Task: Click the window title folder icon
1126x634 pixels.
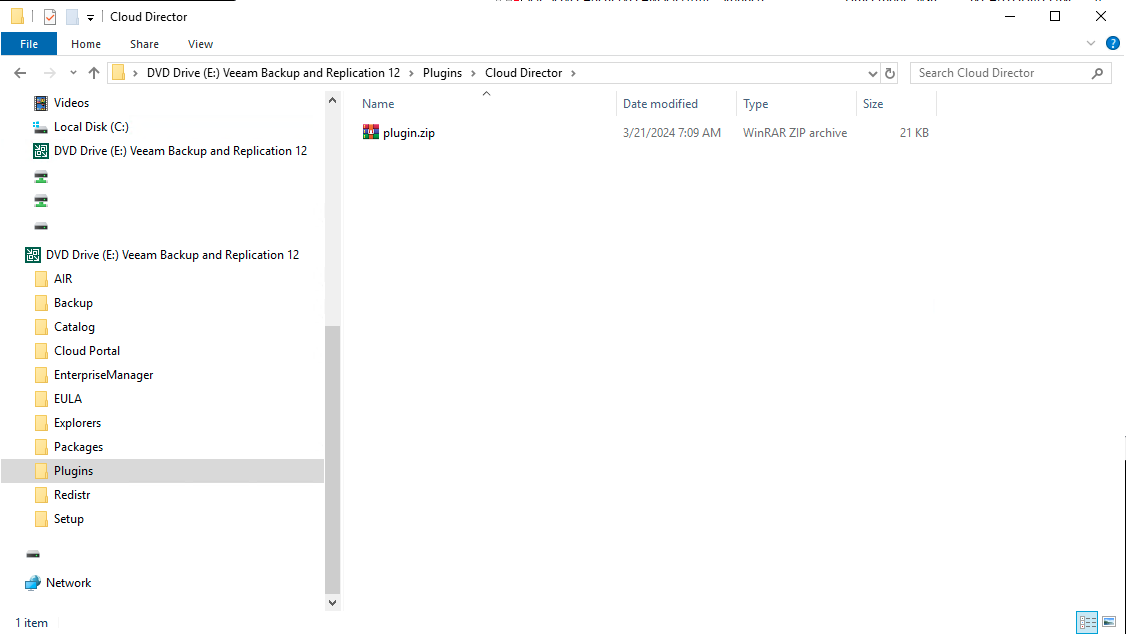Action: [x=17, y=17]
